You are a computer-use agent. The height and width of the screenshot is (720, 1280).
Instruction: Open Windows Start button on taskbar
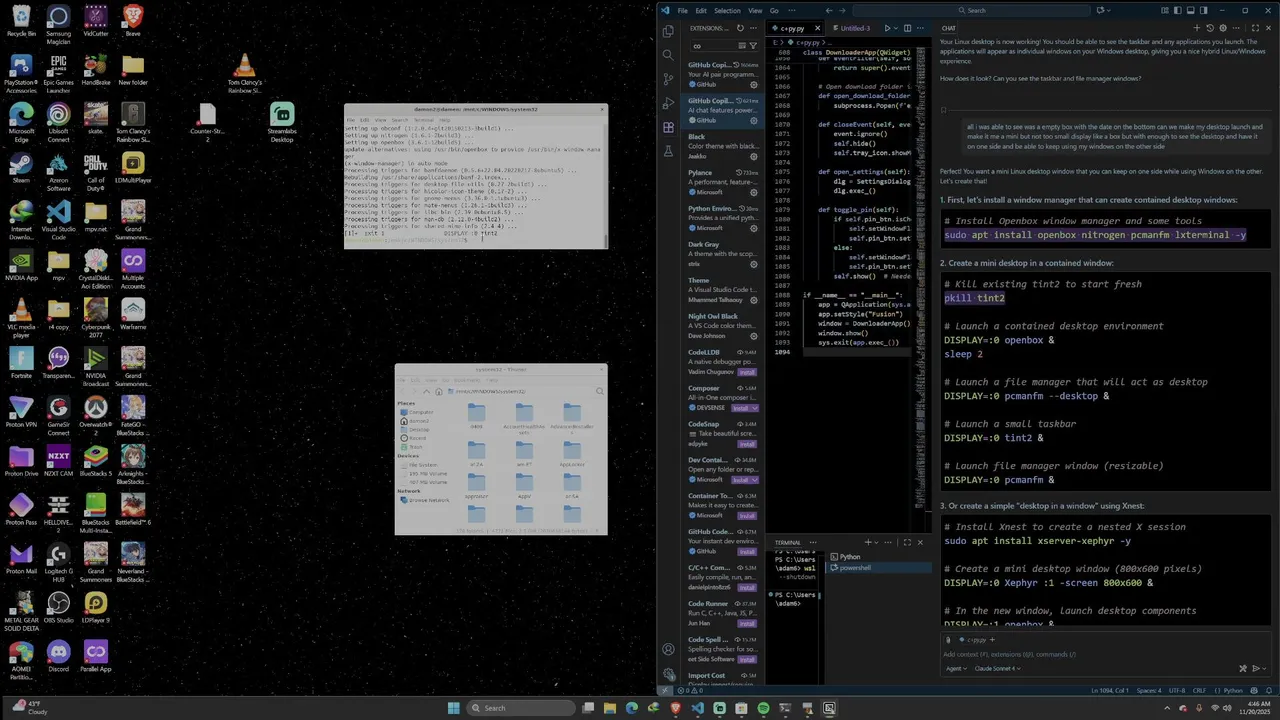click(x=453, y=708)
